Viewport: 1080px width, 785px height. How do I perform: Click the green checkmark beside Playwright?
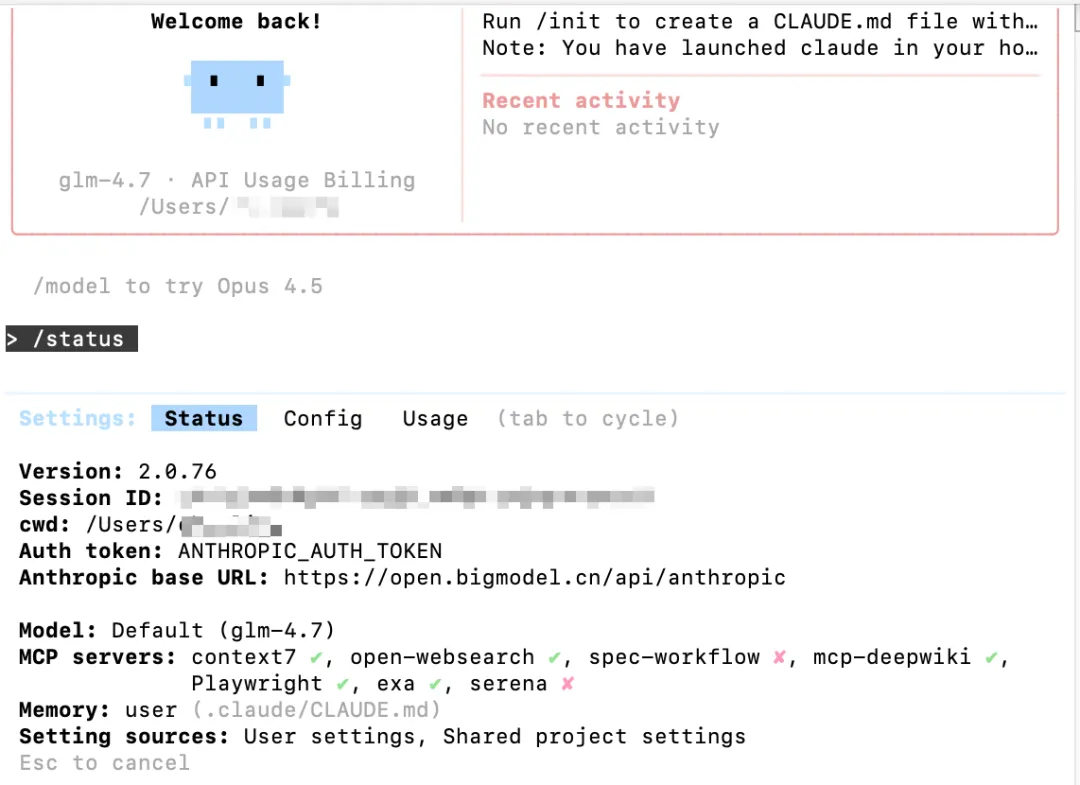[x=342, y=684]
